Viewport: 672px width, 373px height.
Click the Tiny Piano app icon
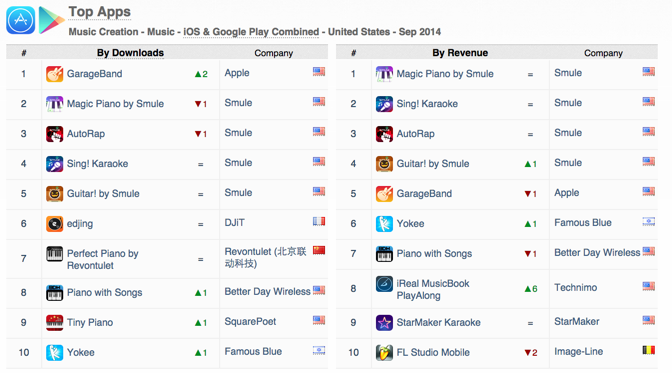click(x=54, y=322)
